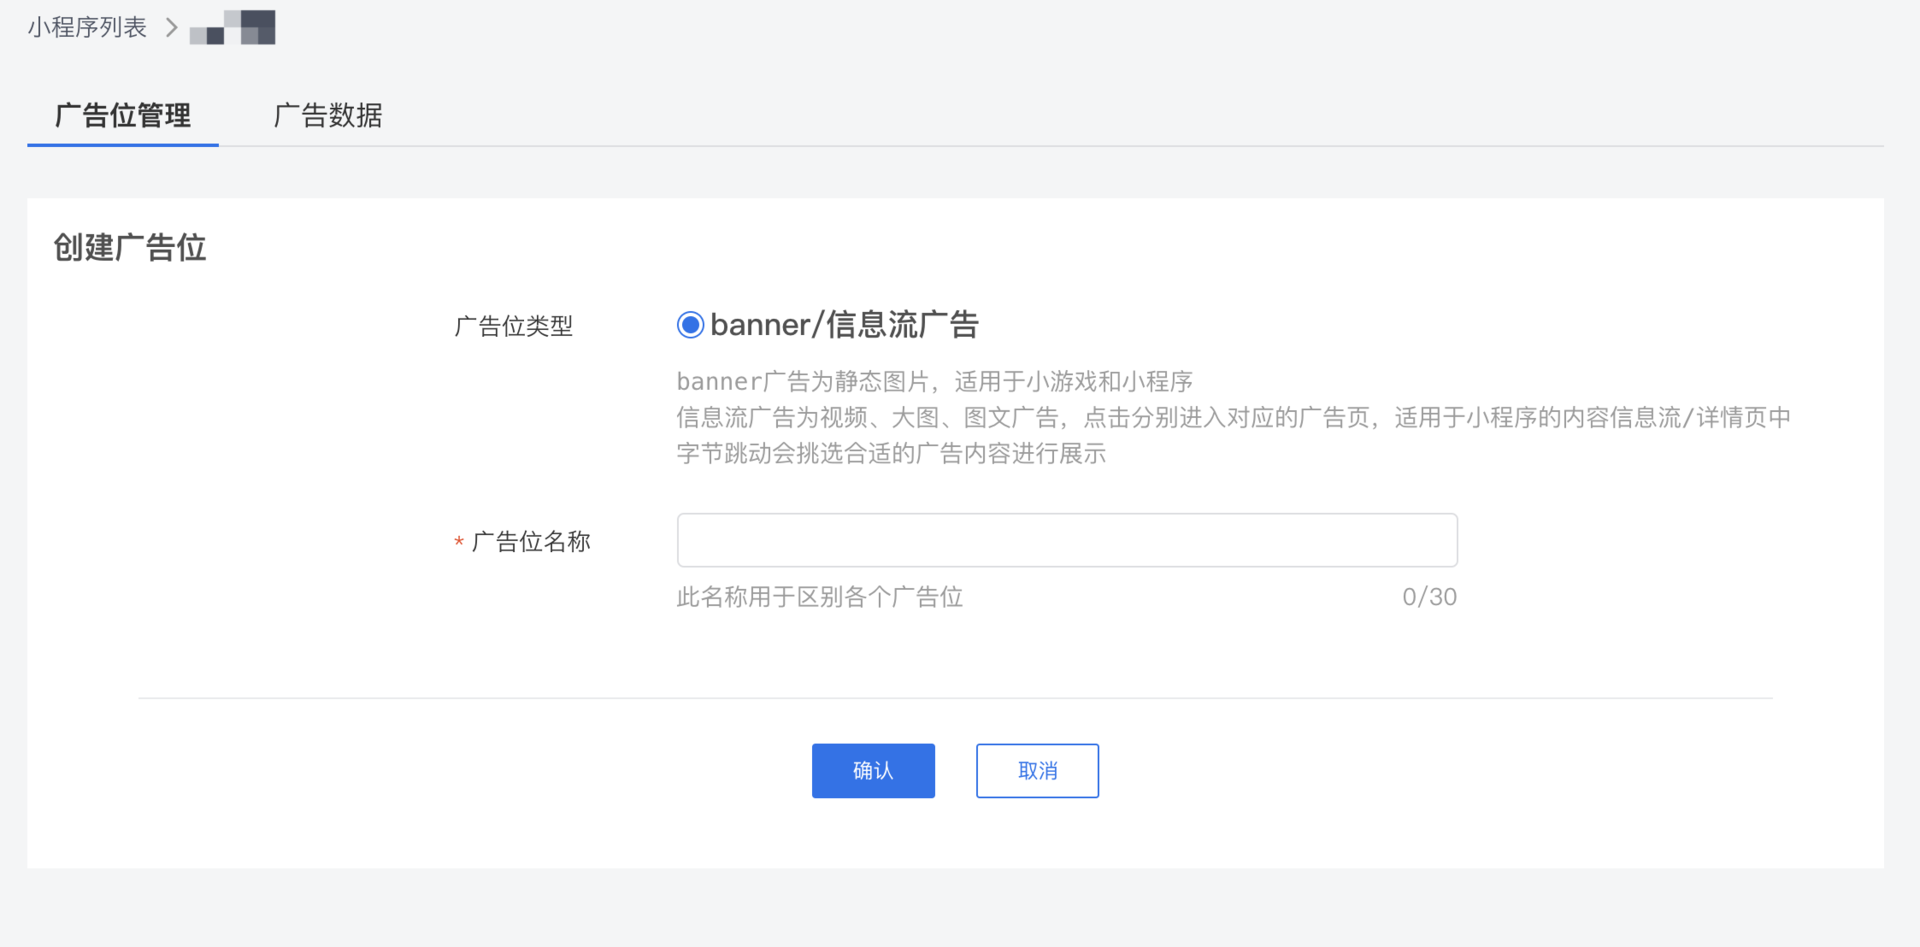Viewport: 1920px width, 947px height.
Task: Click the 创建广告位 heading
Action: click(x=129, y=247)
